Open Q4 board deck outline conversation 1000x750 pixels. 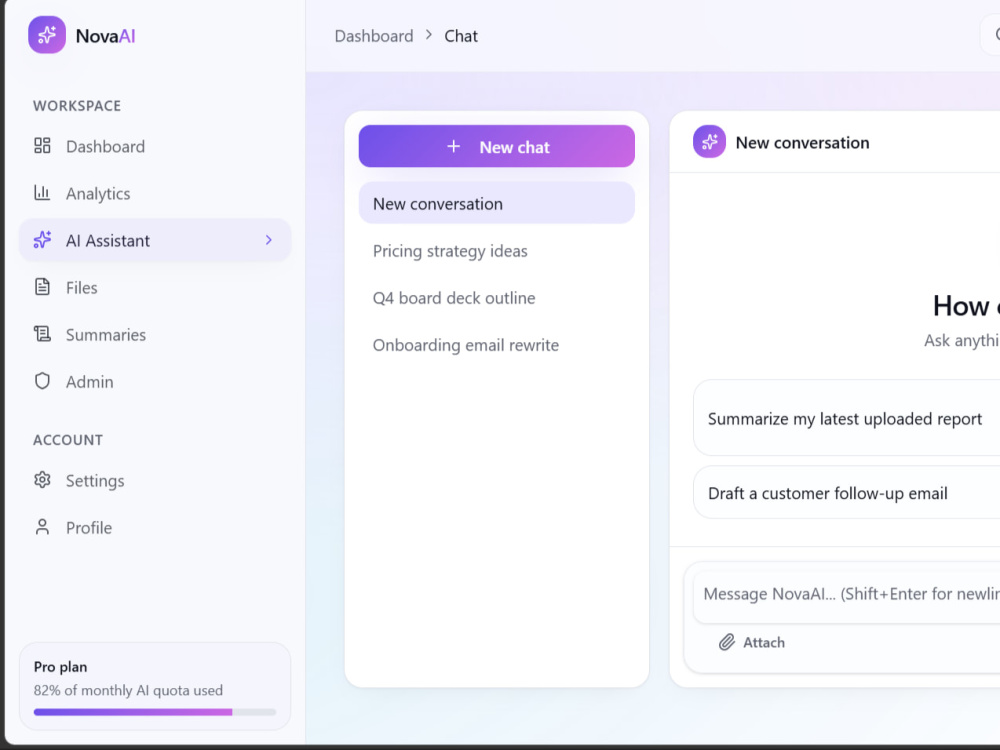tap(497, 298)
